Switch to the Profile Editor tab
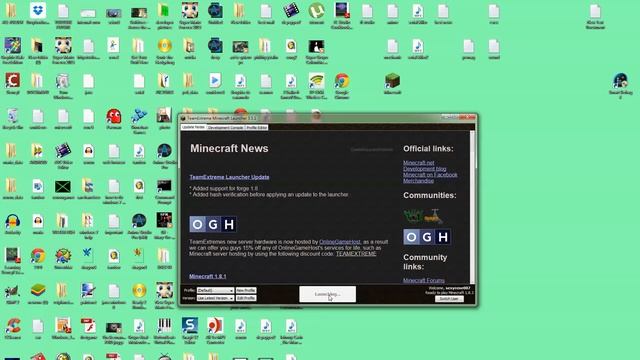The width and height of the screenshot is (640, 360). coord(256,128)
